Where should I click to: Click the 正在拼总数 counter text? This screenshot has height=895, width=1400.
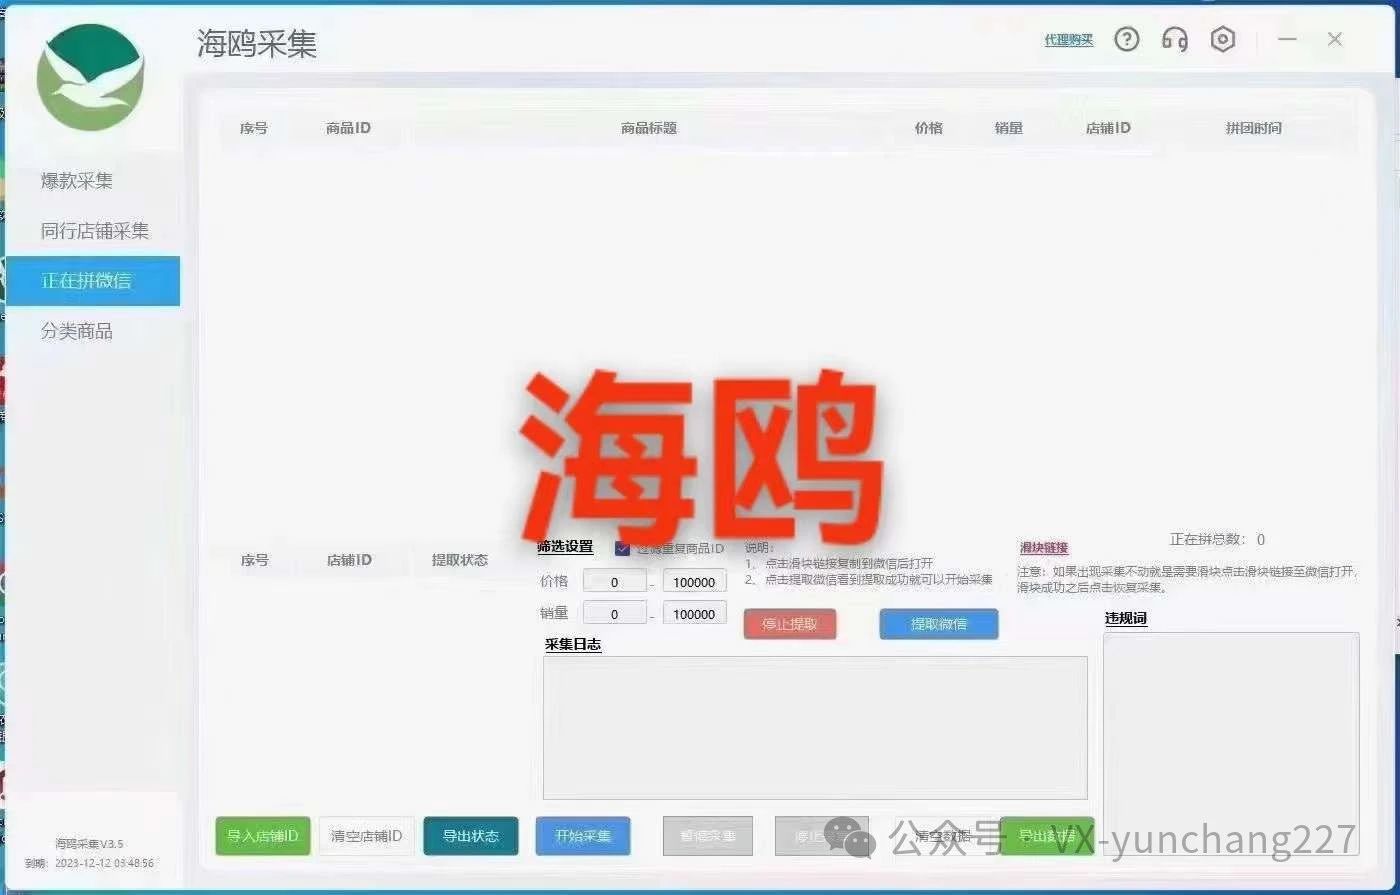1217,539
